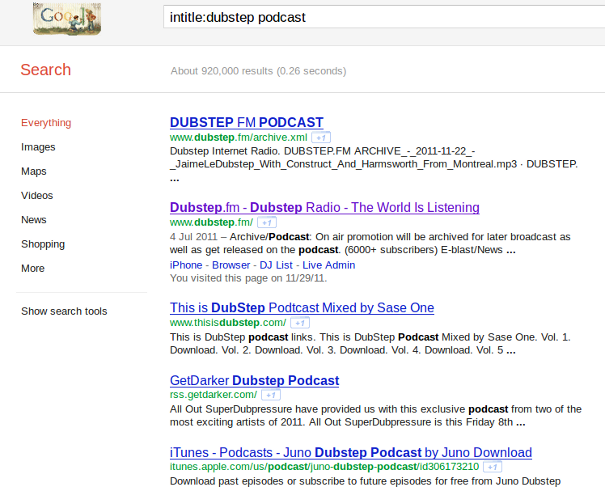The image size is (605, 487).
Task: Switch to Maps results
Action: (x=34, y=171)
